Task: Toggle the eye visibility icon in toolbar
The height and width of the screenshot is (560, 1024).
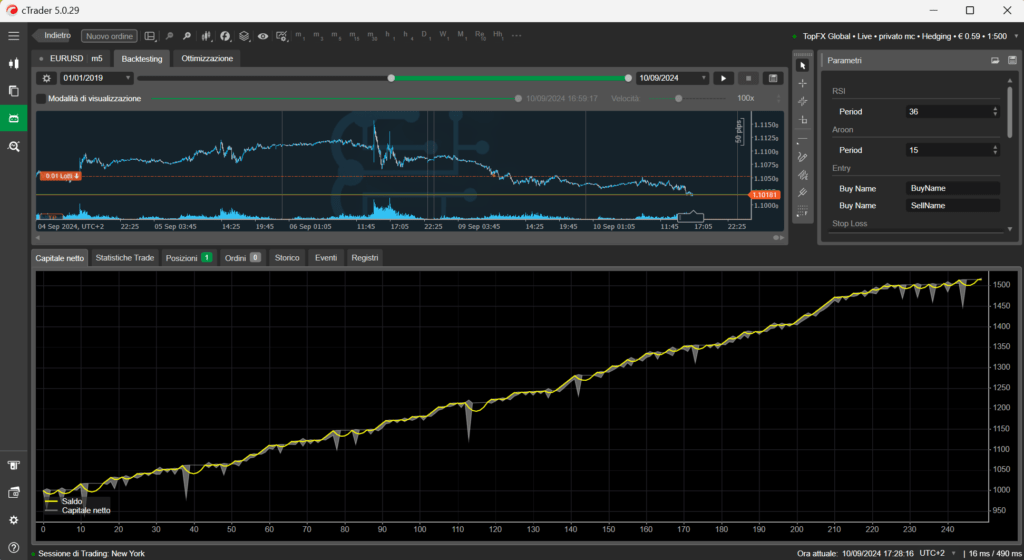Action: pos(263,36)
